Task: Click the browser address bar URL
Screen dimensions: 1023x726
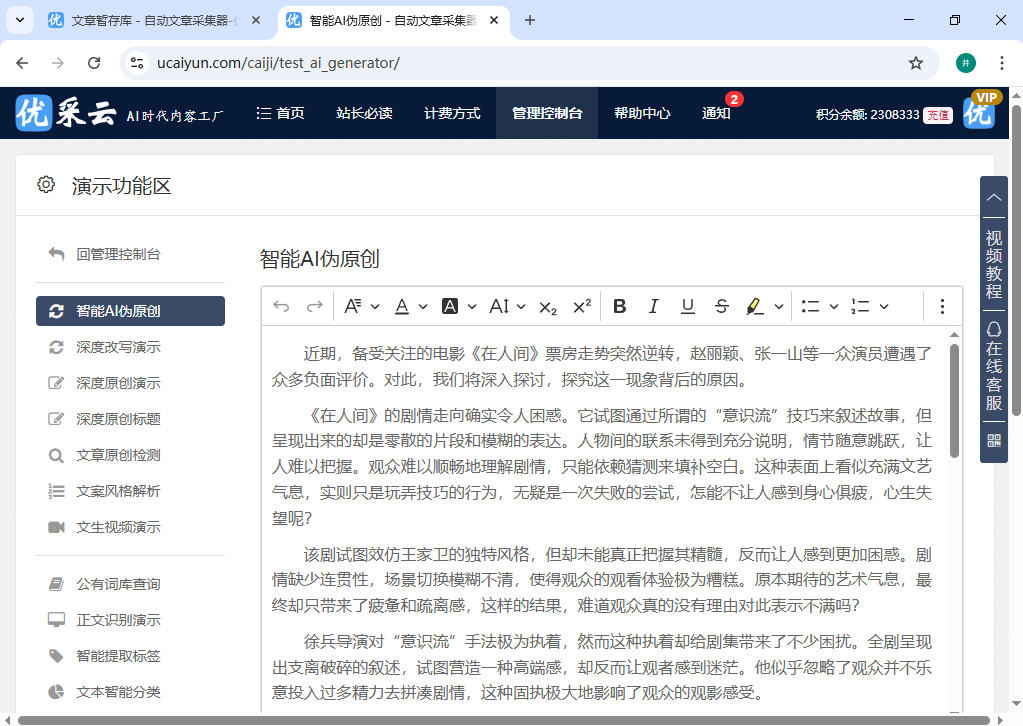Action: pyautogui.click(x=278, y=63)
